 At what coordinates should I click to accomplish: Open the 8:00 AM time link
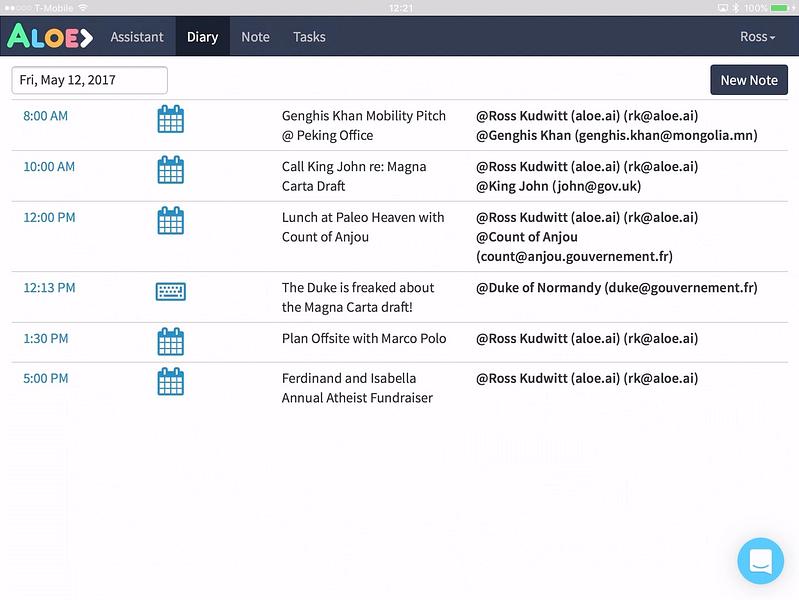45,116
